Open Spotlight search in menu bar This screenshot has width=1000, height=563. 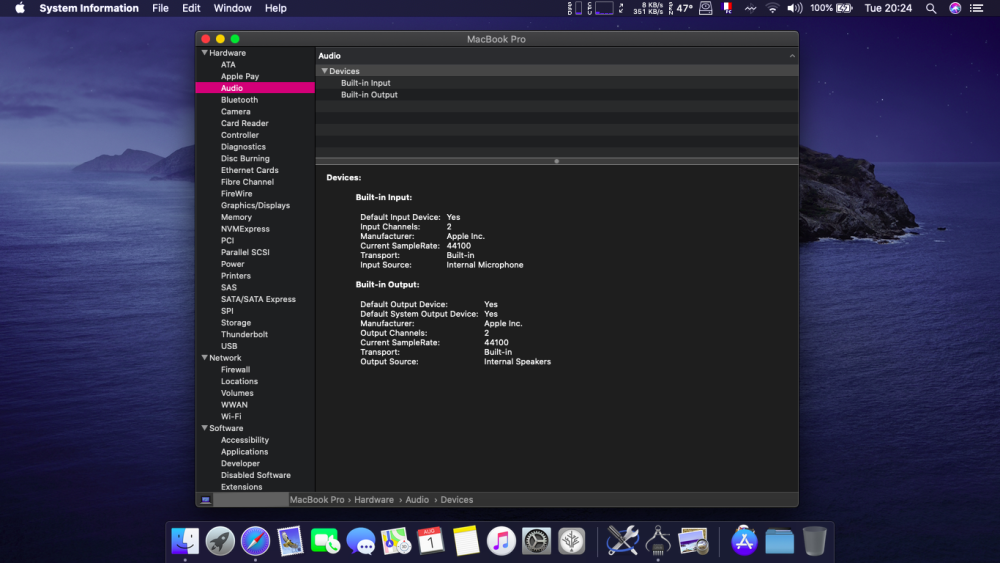point(931,8)
